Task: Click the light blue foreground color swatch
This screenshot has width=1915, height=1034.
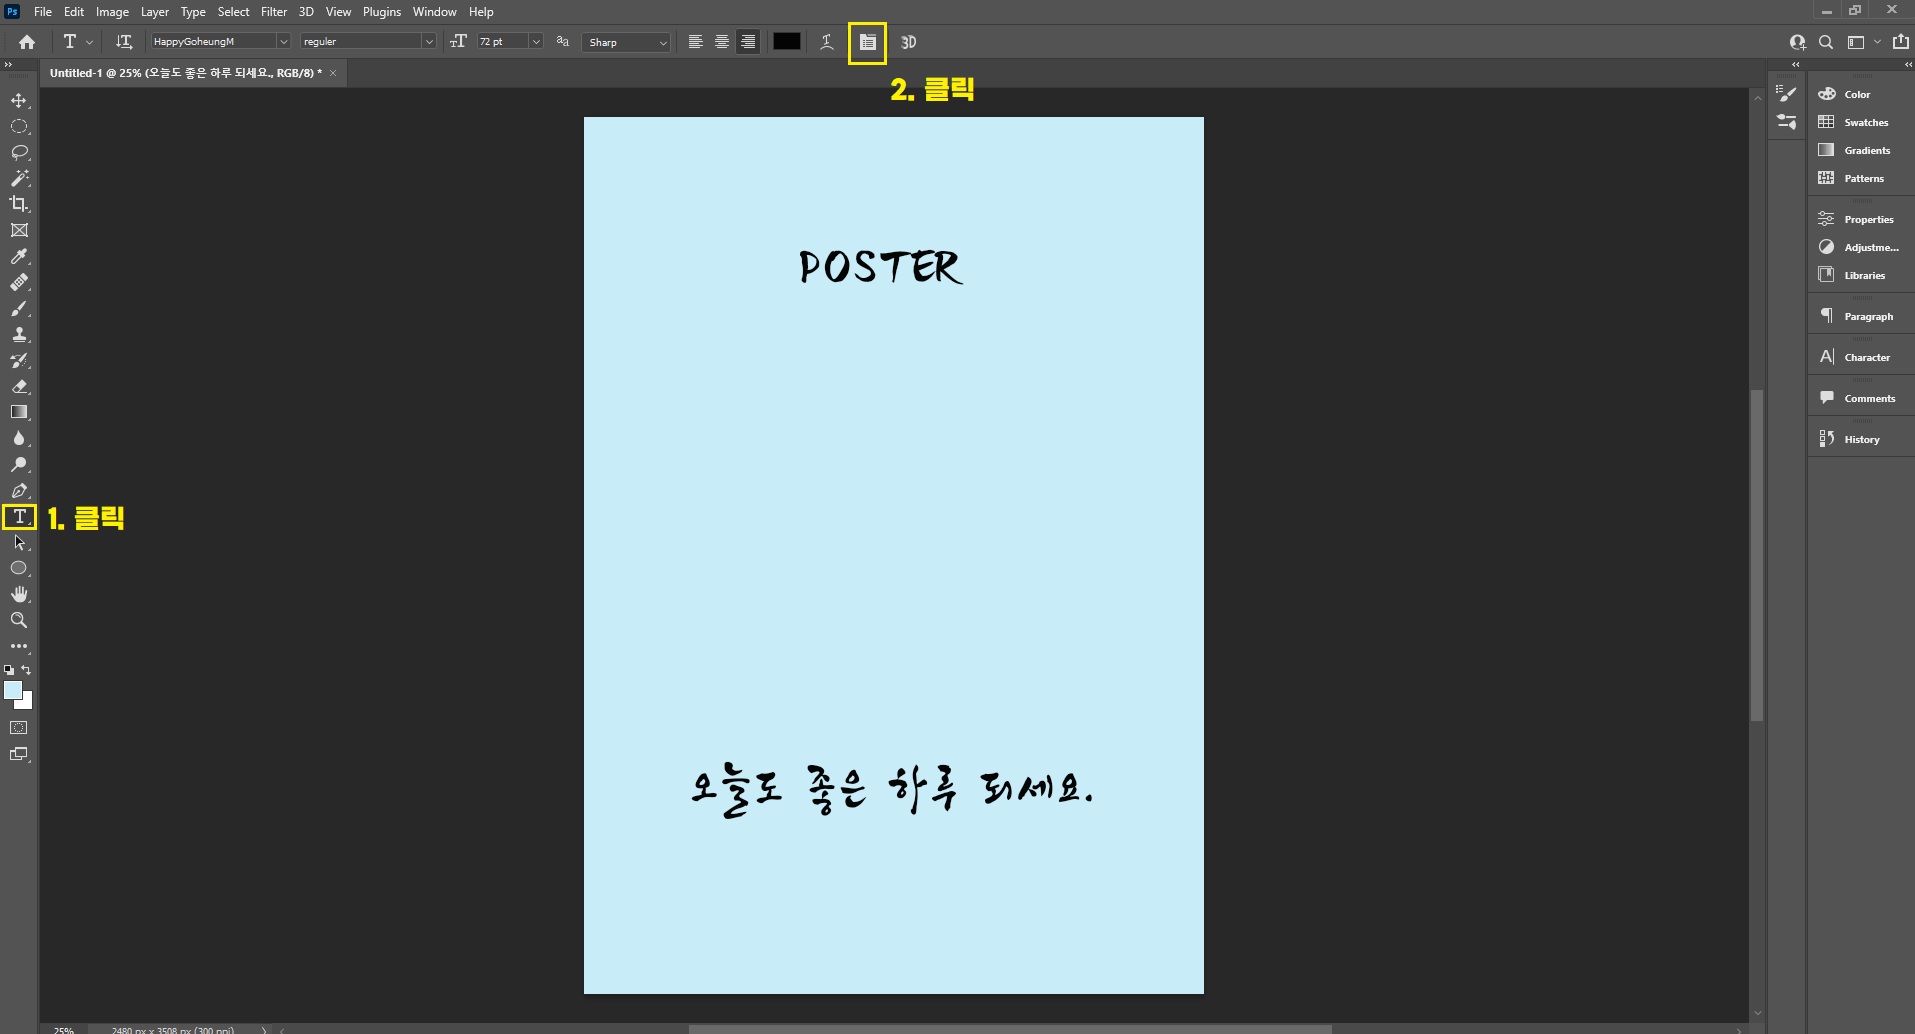Action: pos(12,689)
